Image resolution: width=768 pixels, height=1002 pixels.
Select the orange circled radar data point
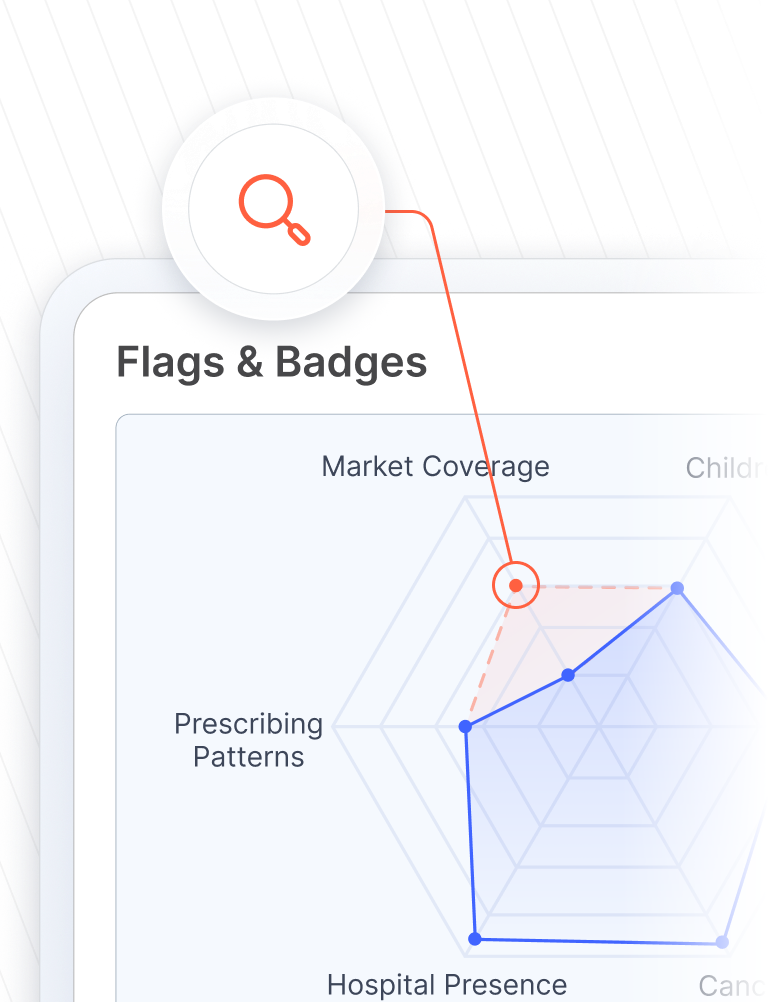pyautogui.click(x=516, y=585)
